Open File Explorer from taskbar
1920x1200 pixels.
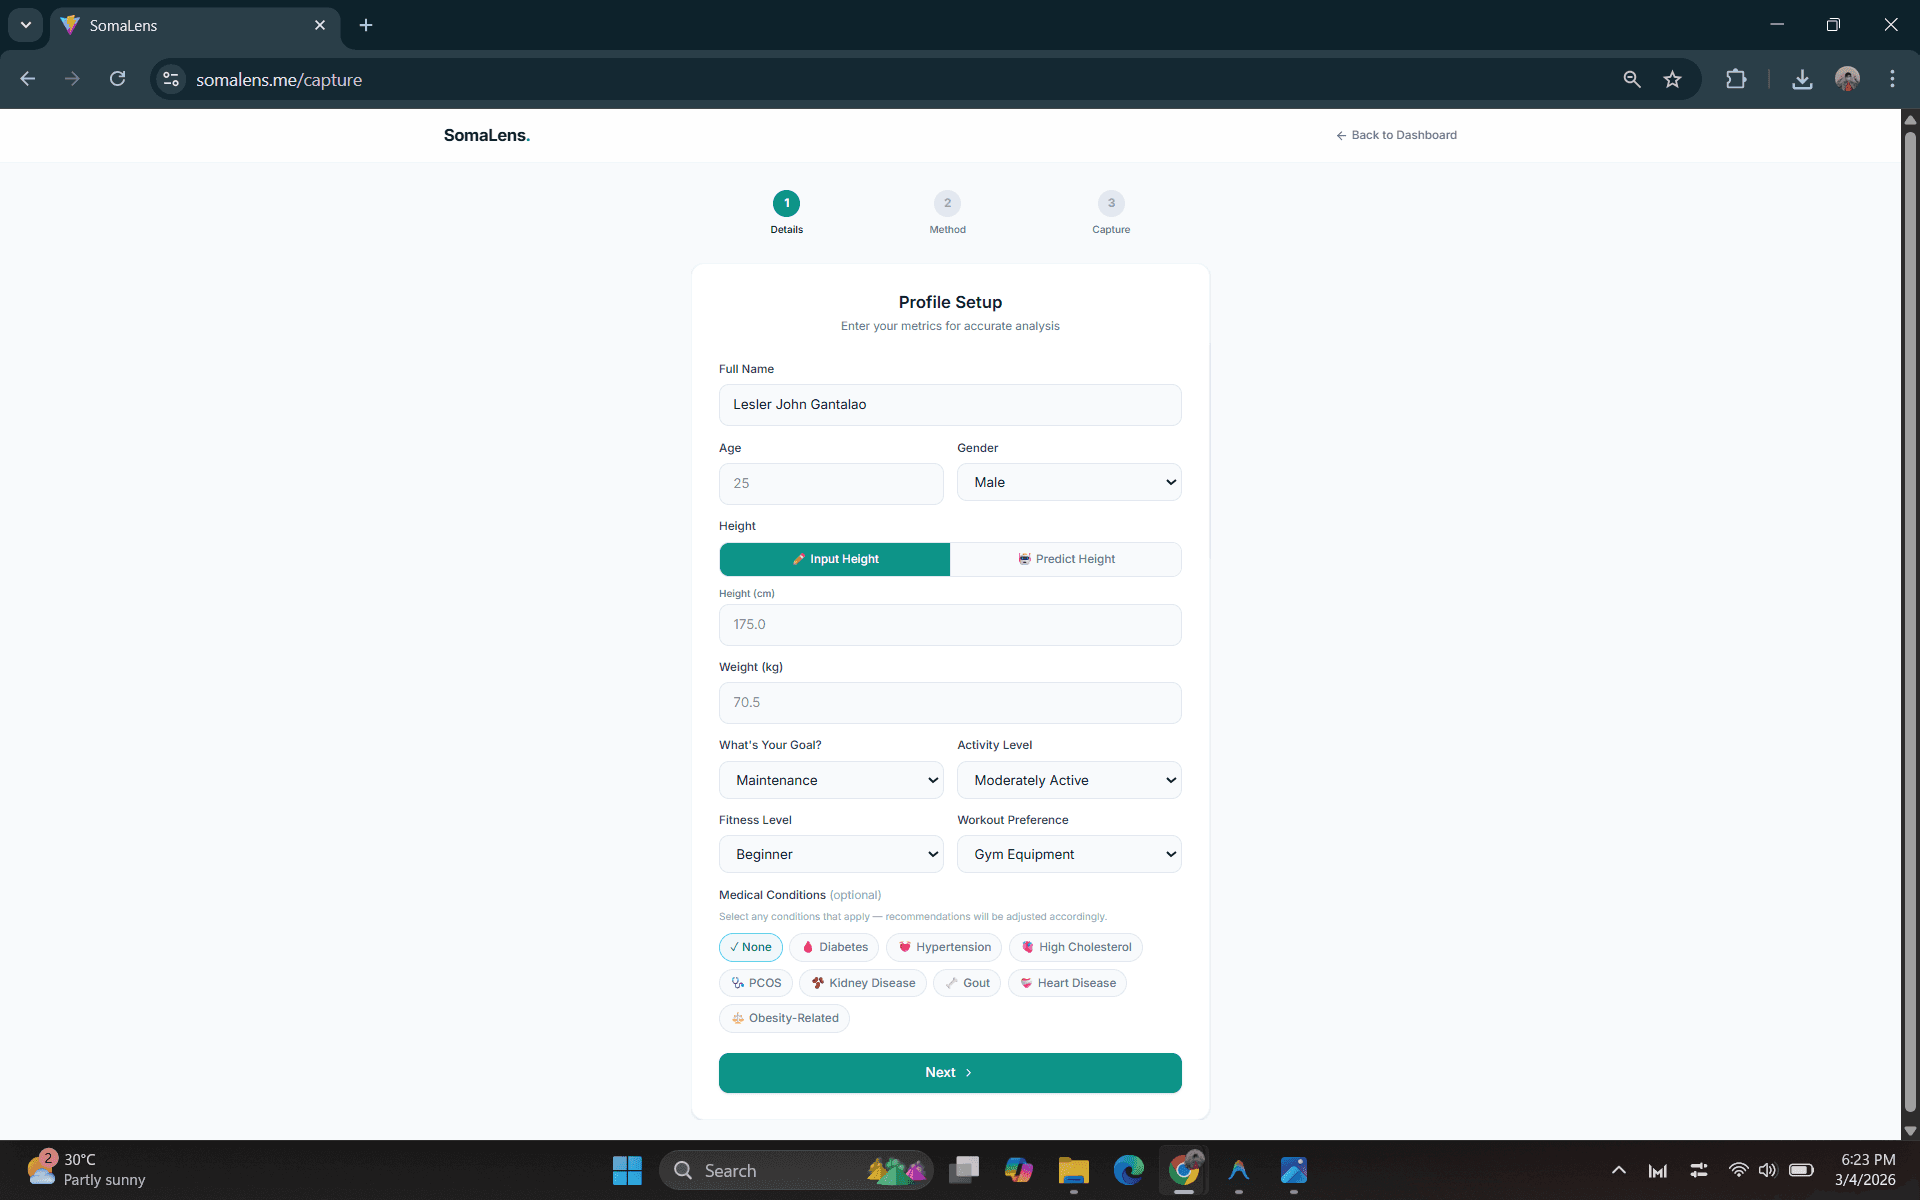point(1073,1170)
